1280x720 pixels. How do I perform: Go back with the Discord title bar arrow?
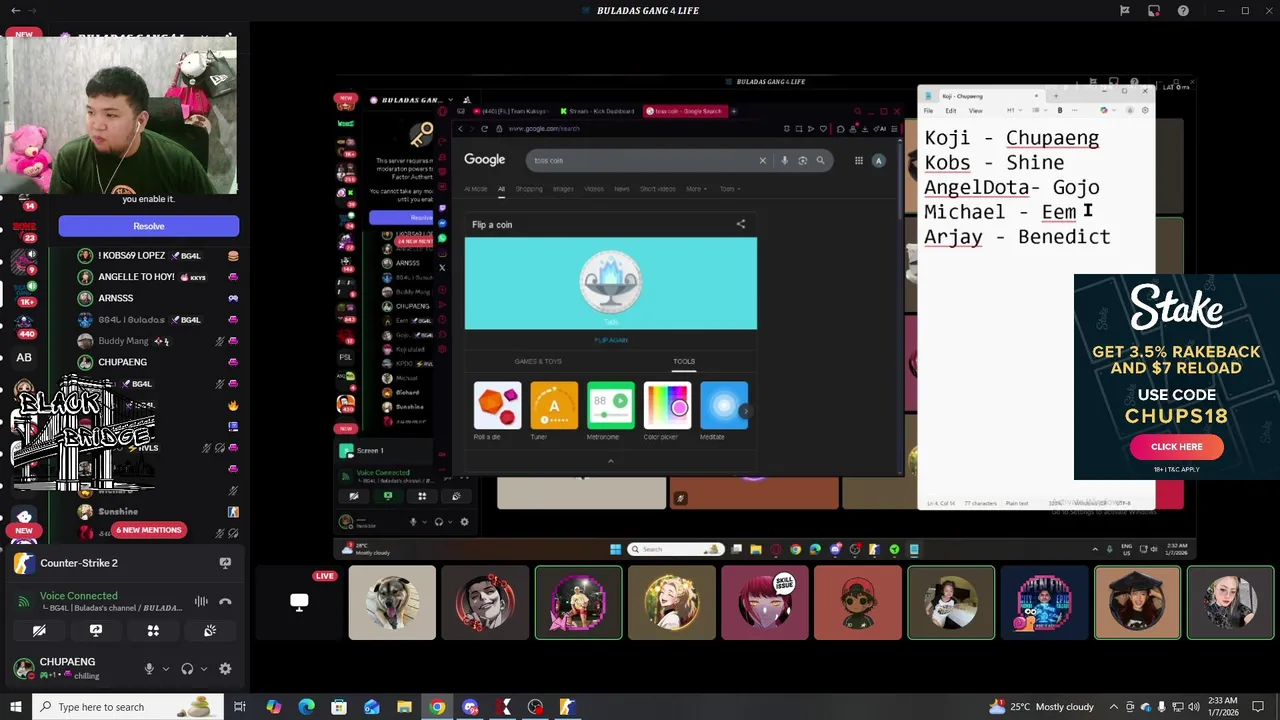tap(15, 11)
